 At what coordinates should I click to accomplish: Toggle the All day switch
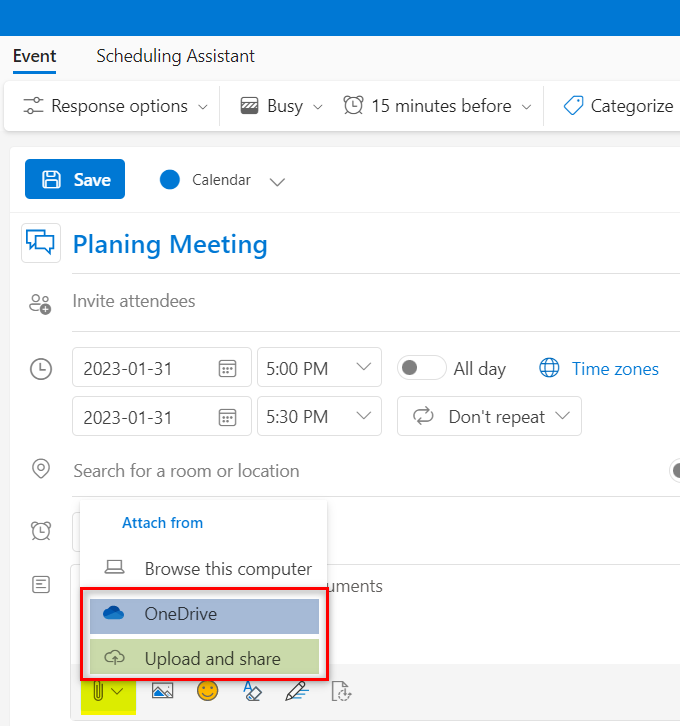[x=422, y=368]
